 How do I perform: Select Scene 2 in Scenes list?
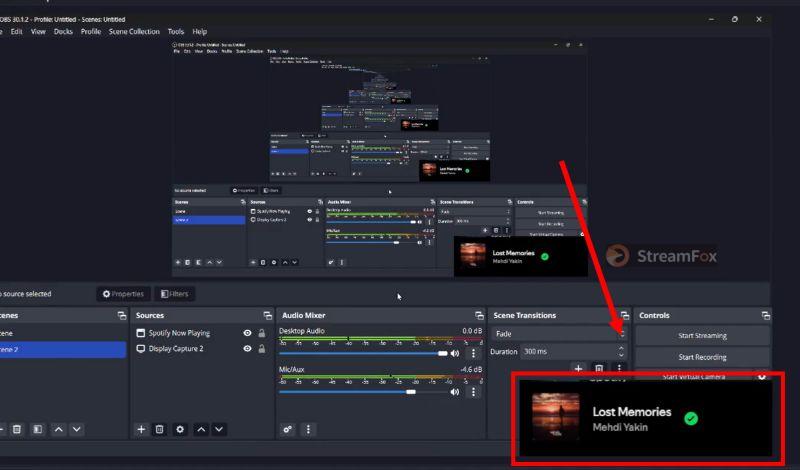[x=62, y=349]
